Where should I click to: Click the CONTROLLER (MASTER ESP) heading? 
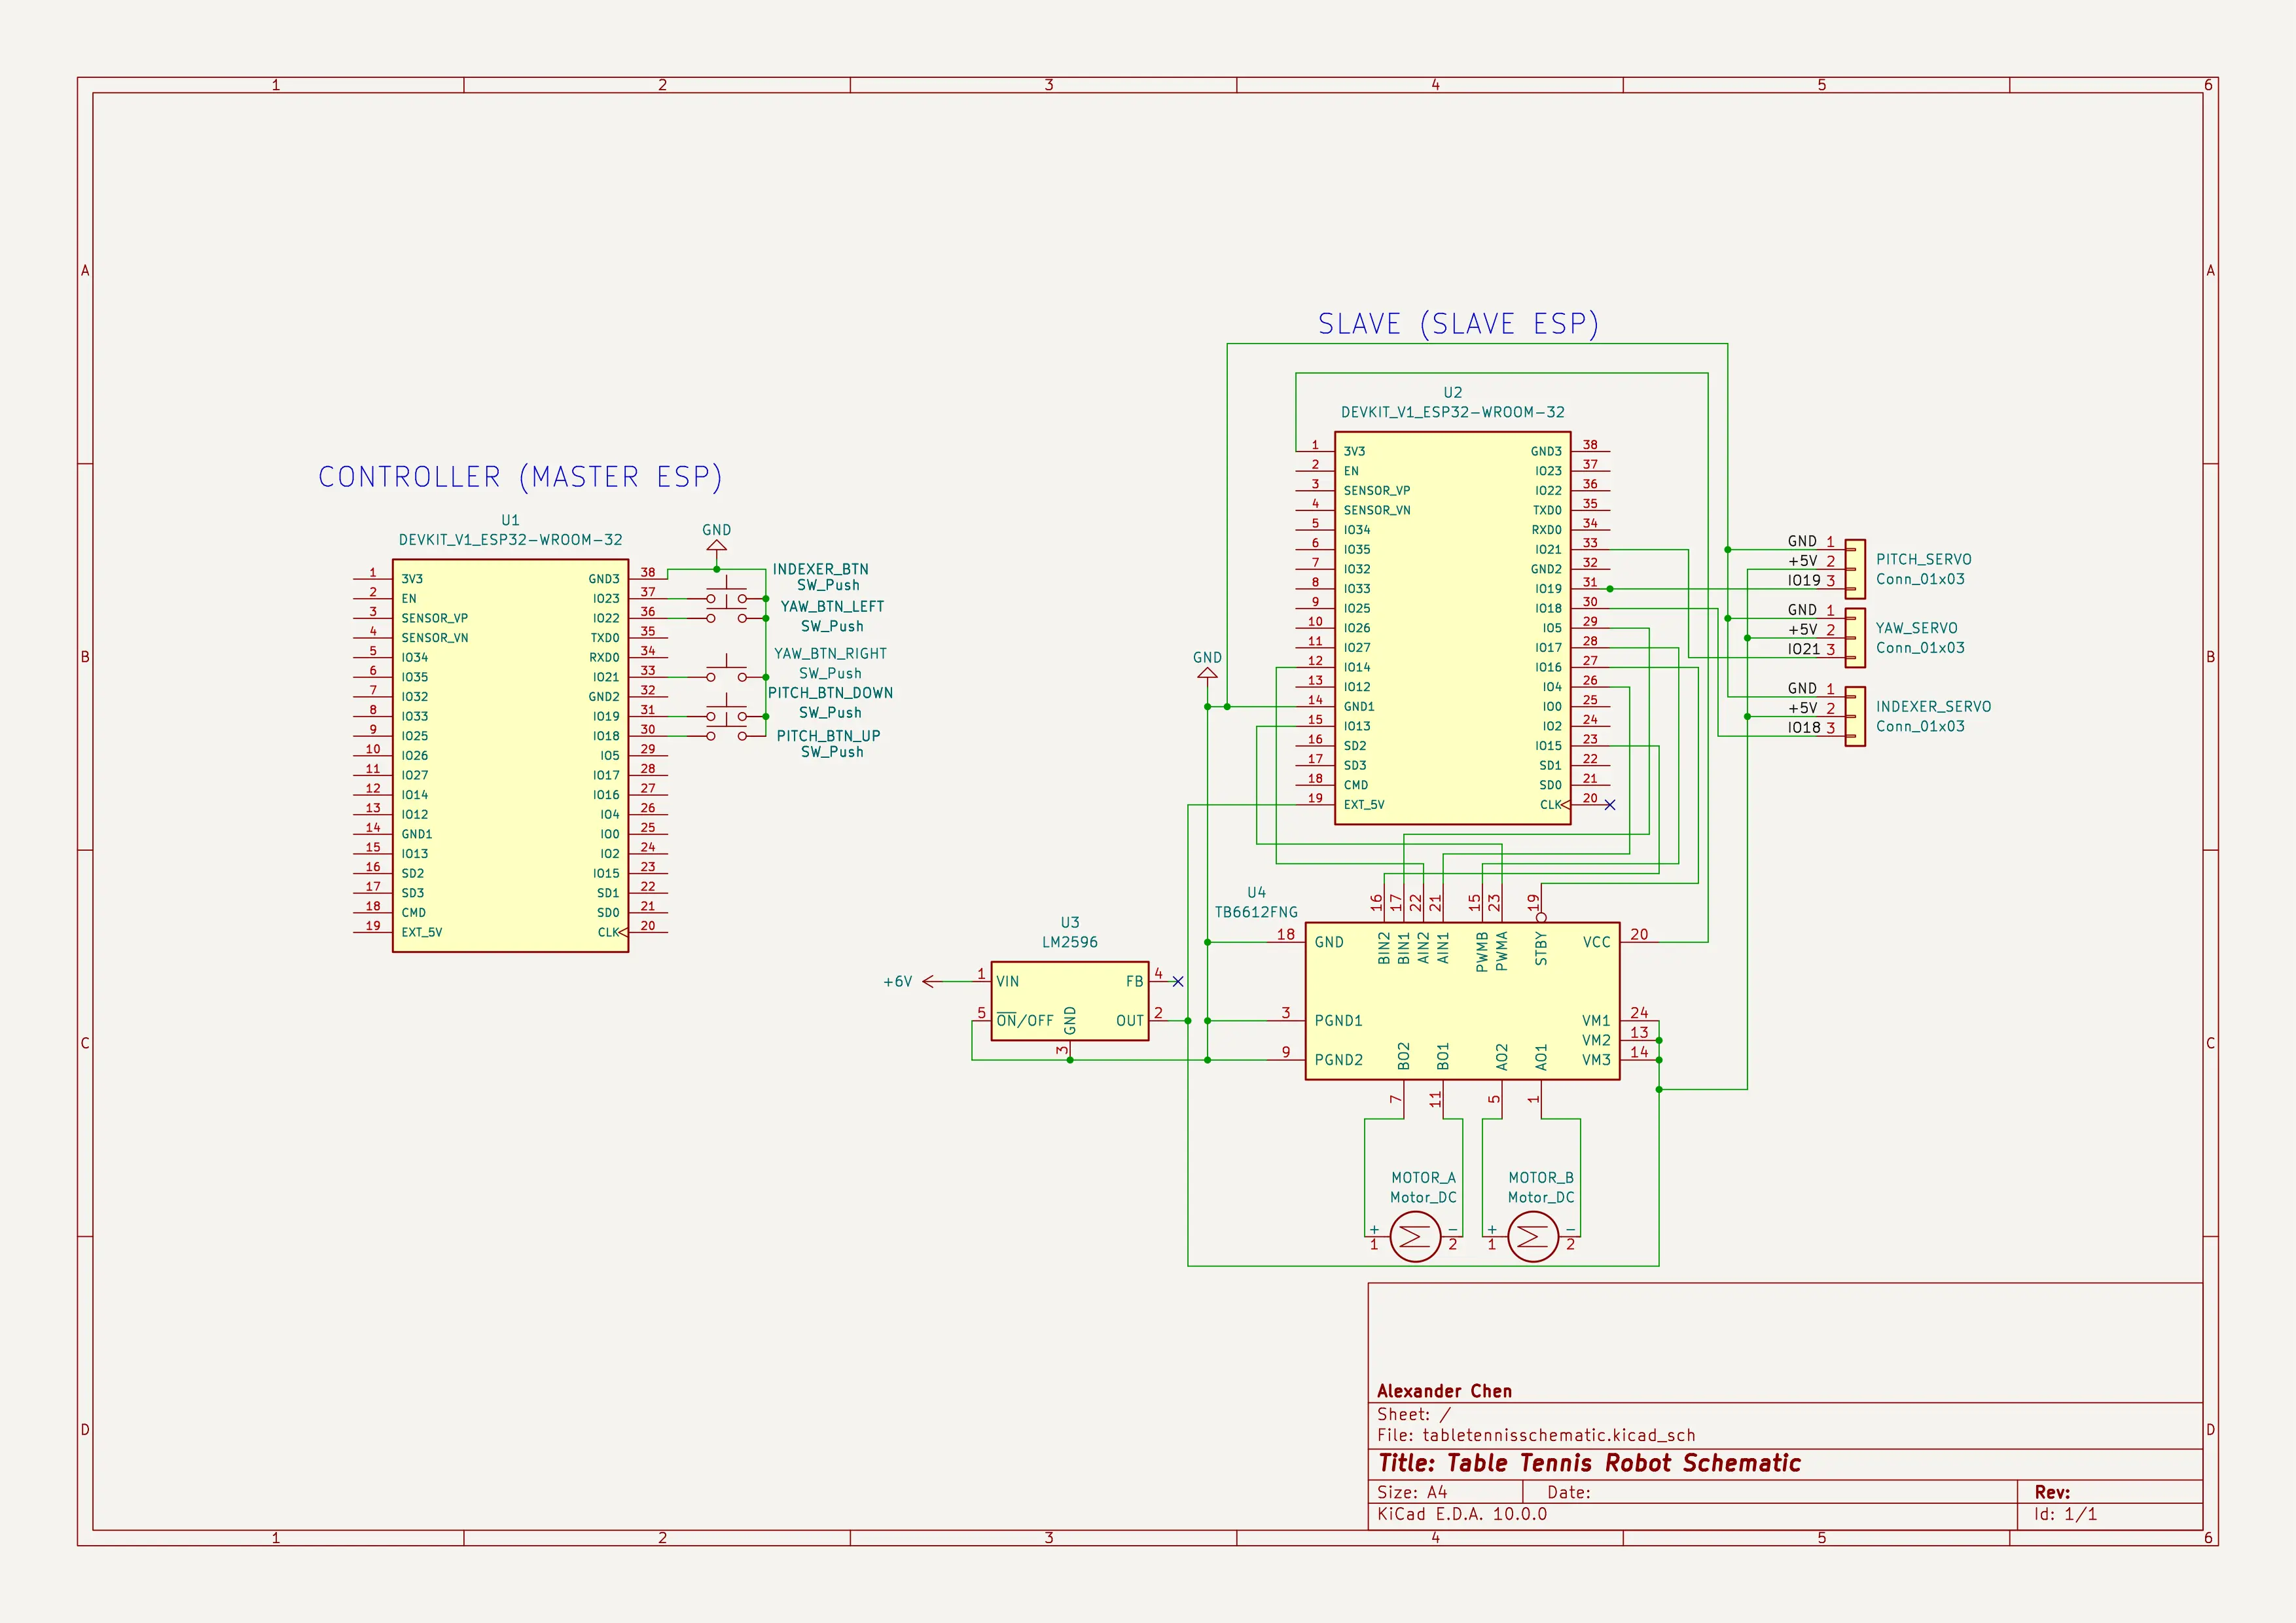click(520, 477)
